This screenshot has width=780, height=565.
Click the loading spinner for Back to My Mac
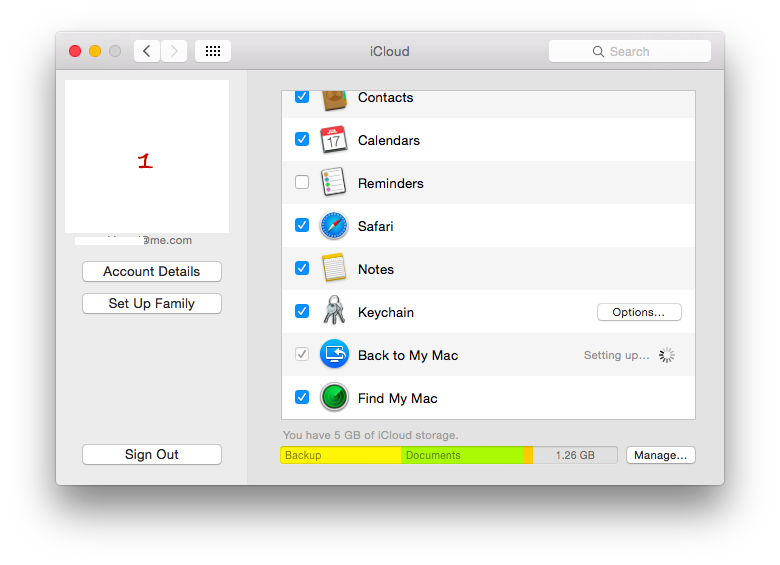[x=667, y=355]
